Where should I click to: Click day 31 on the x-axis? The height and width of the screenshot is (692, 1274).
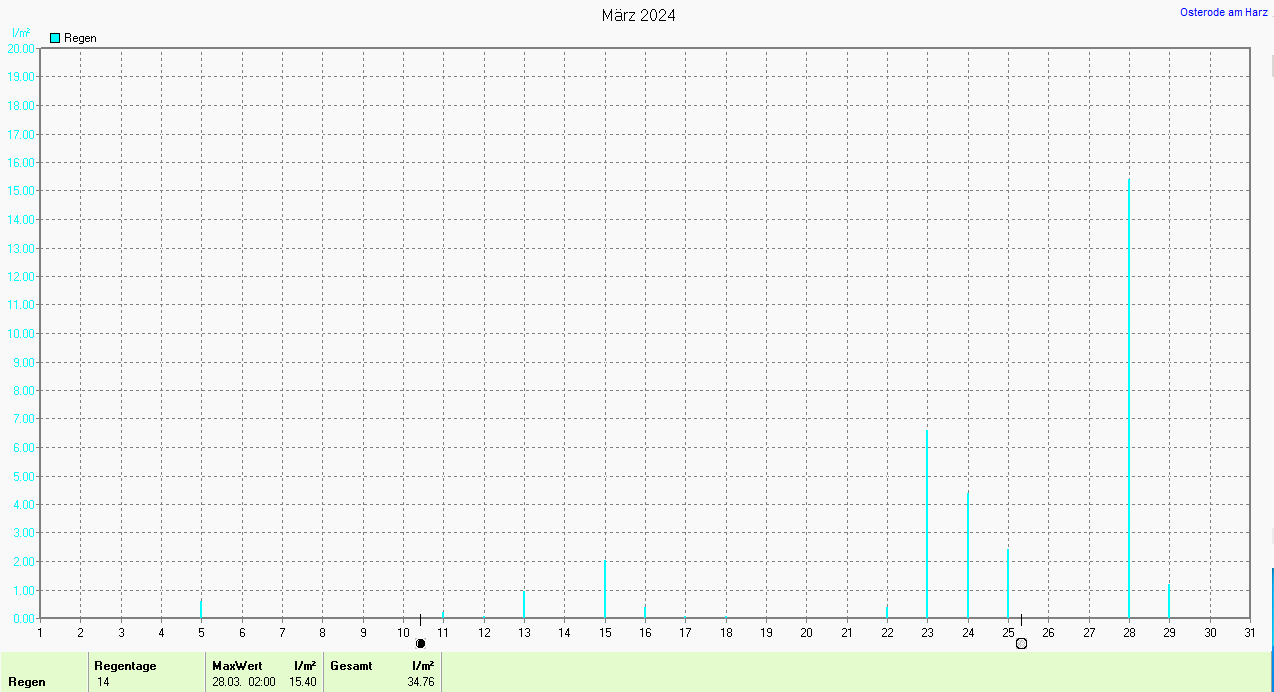click(x=1250, y=632)
